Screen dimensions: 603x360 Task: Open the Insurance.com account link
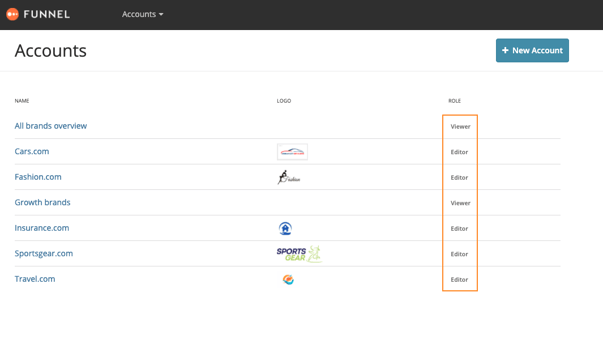[x=42, y=228]
